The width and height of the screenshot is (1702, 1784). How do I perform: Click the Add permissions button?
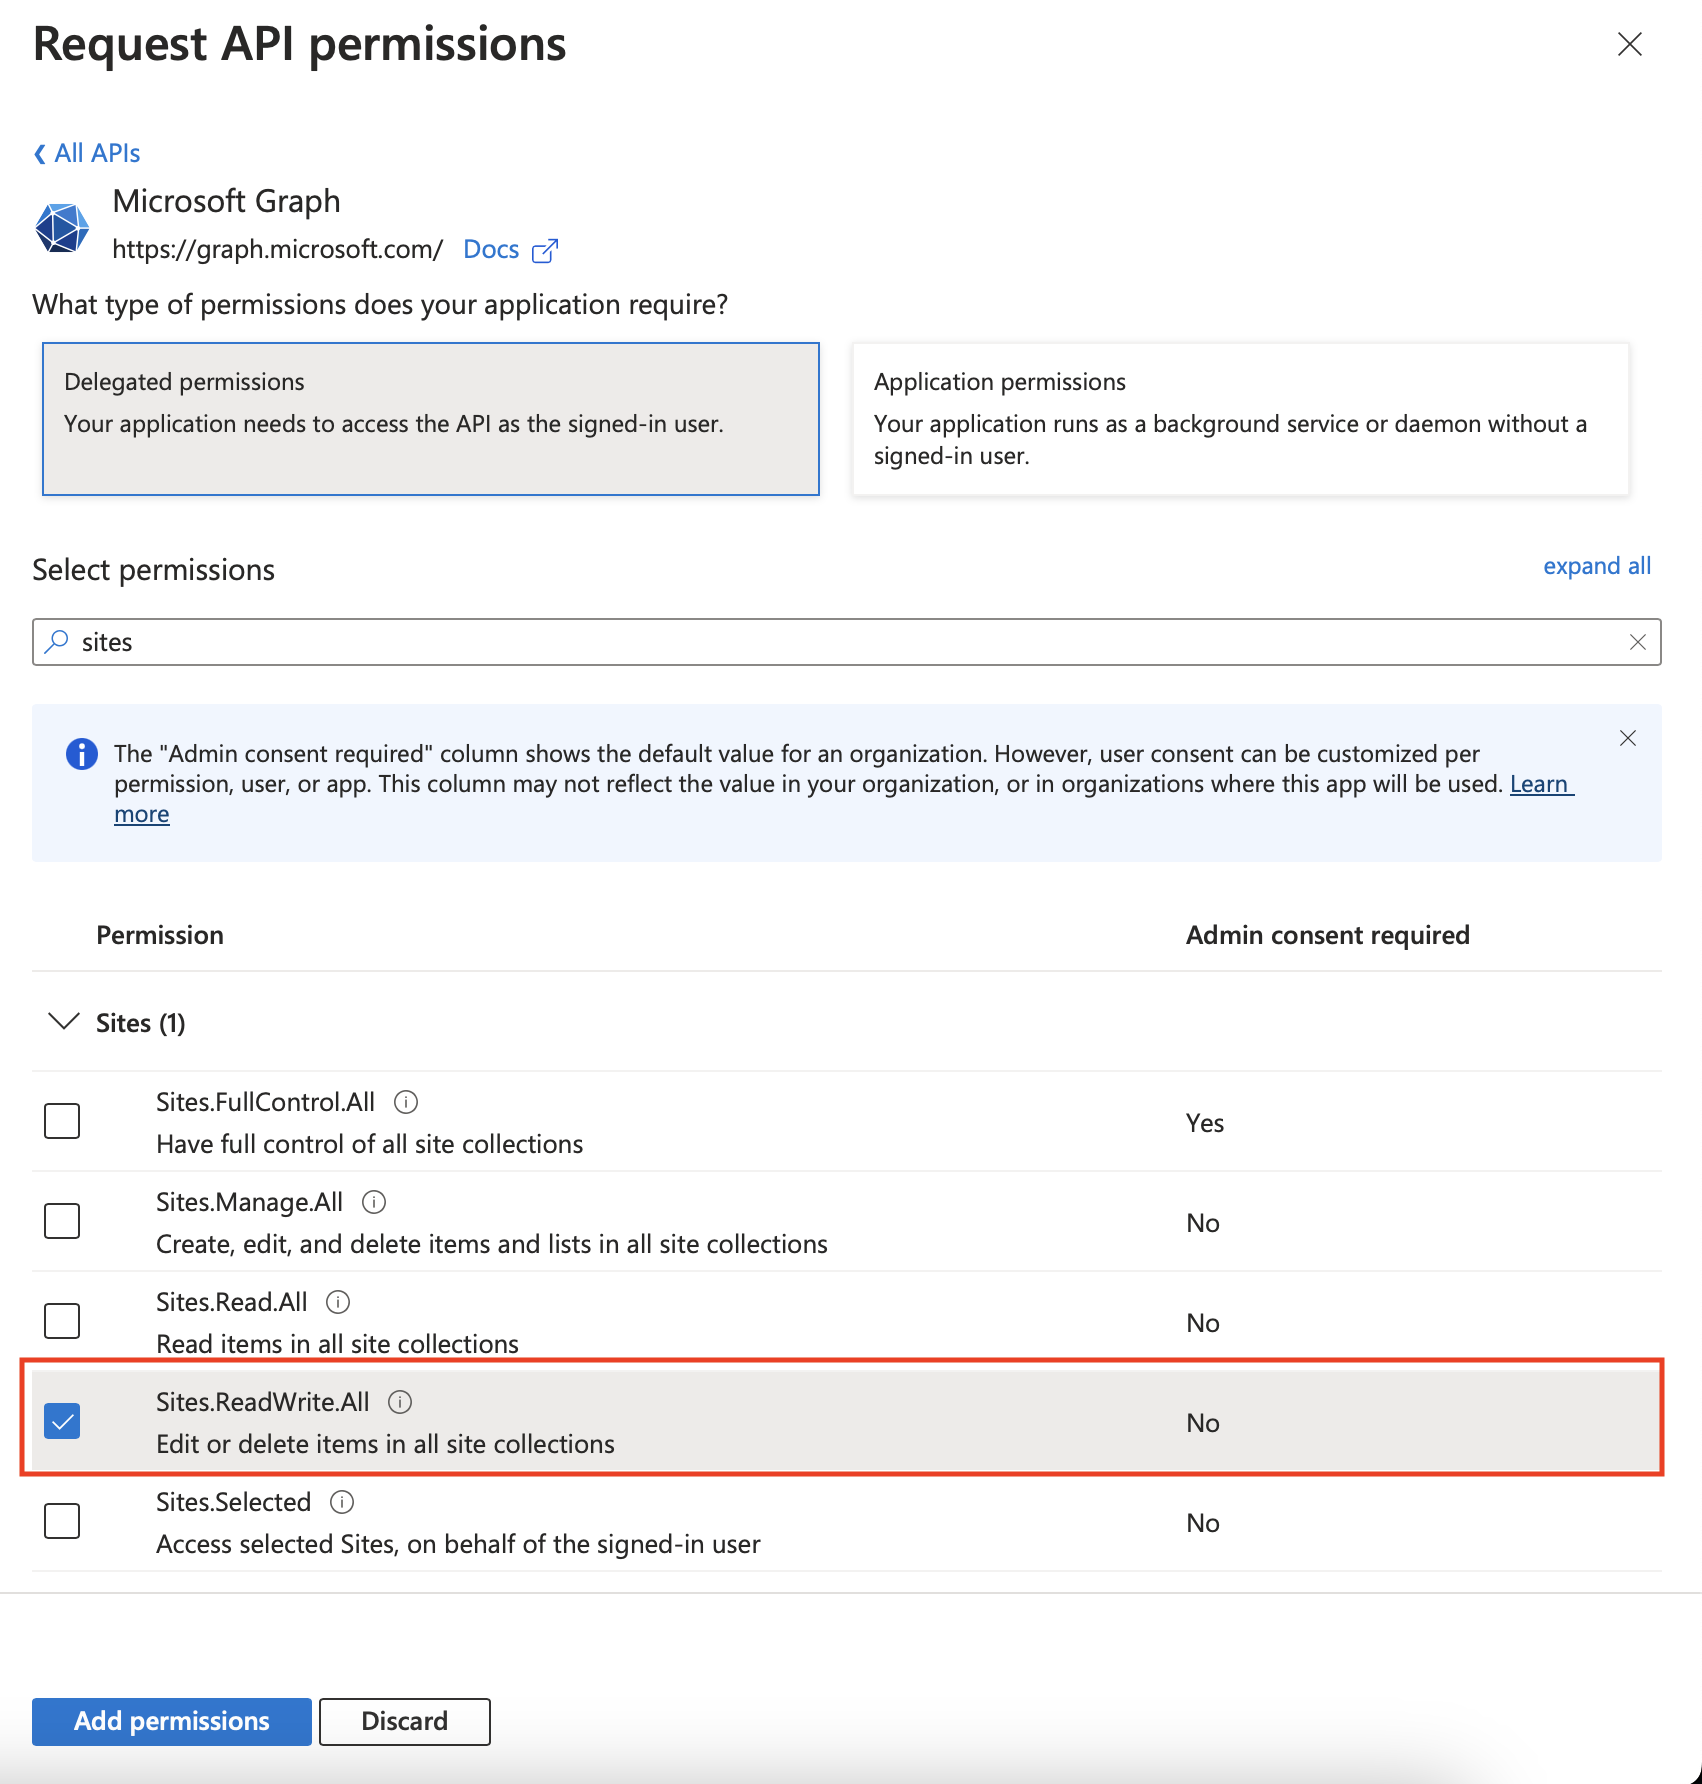pos(172,1721)
